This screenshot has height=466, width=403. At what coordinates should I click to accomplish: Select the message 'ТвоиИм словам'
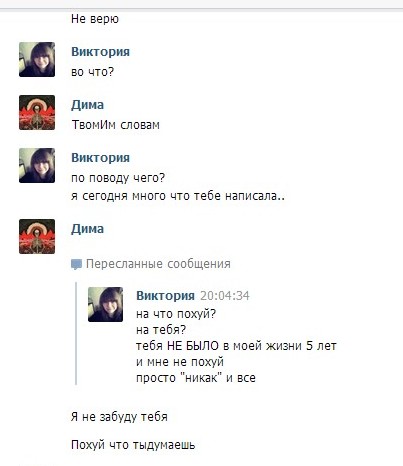[116, 125]
